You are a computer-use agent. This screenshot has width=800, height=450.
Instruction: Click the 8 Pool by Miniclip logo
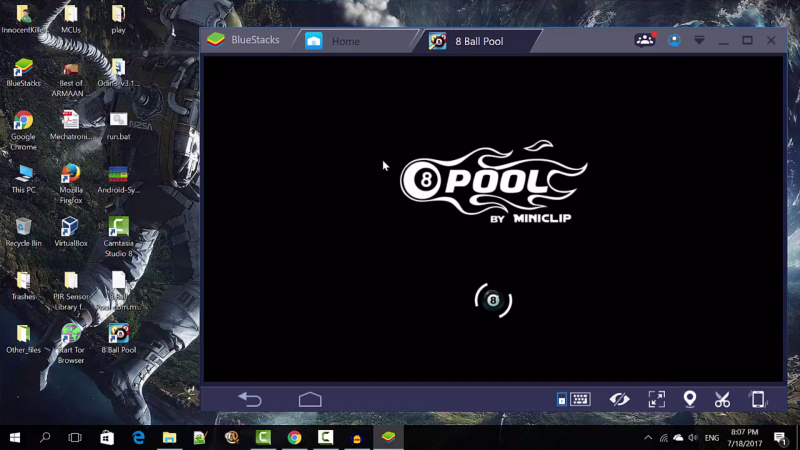pyautogui.click(x=493, y=183)
